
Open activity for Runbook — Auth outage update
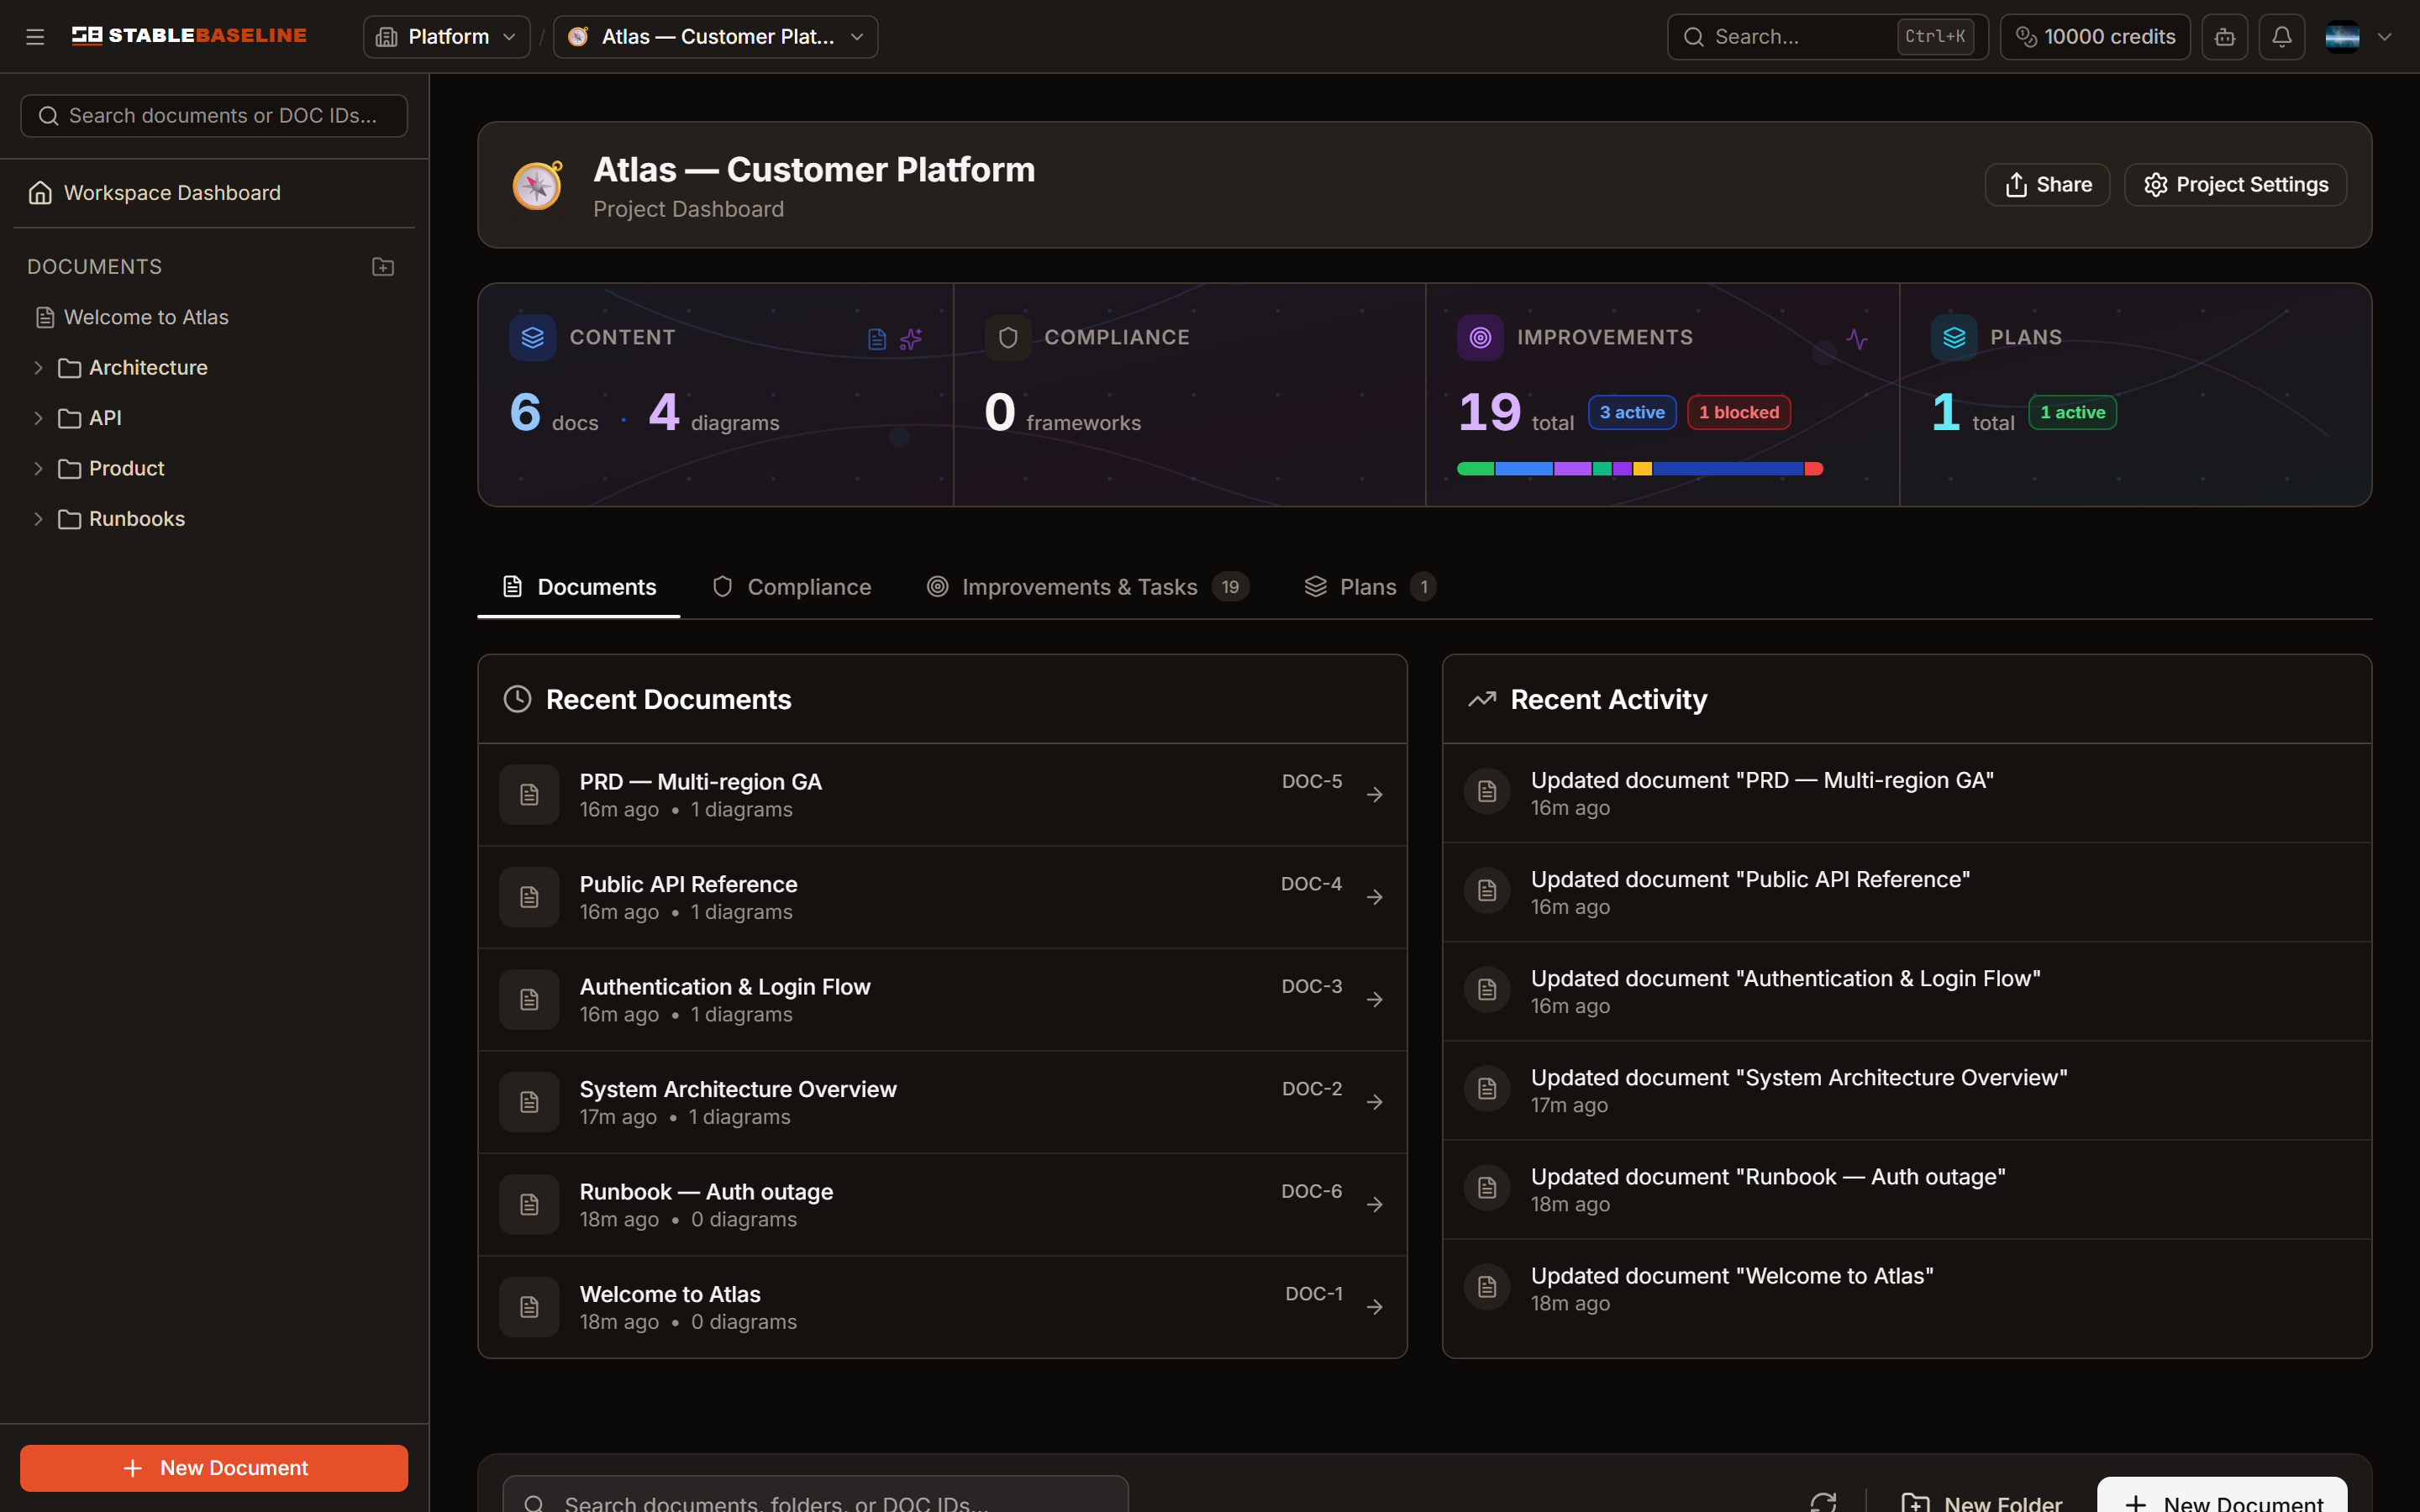[1906, 1190]
